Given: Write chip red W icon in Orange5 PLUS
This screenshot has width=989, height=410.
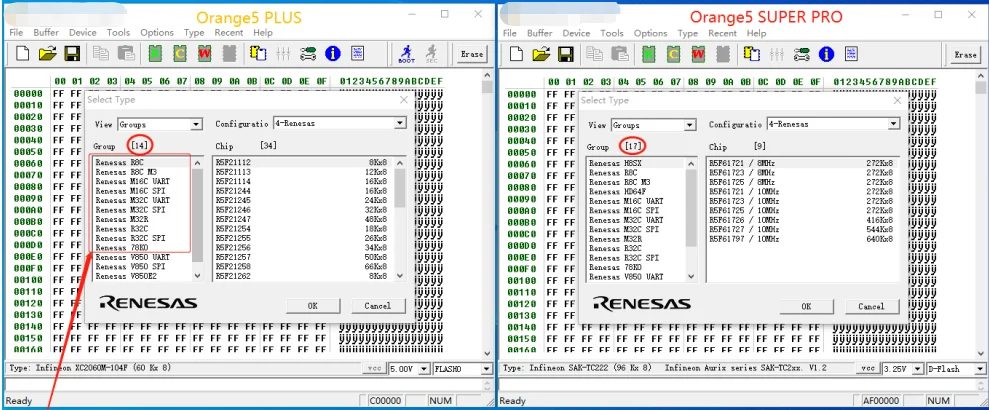Looking at the screenshot, I should point(204,54).
